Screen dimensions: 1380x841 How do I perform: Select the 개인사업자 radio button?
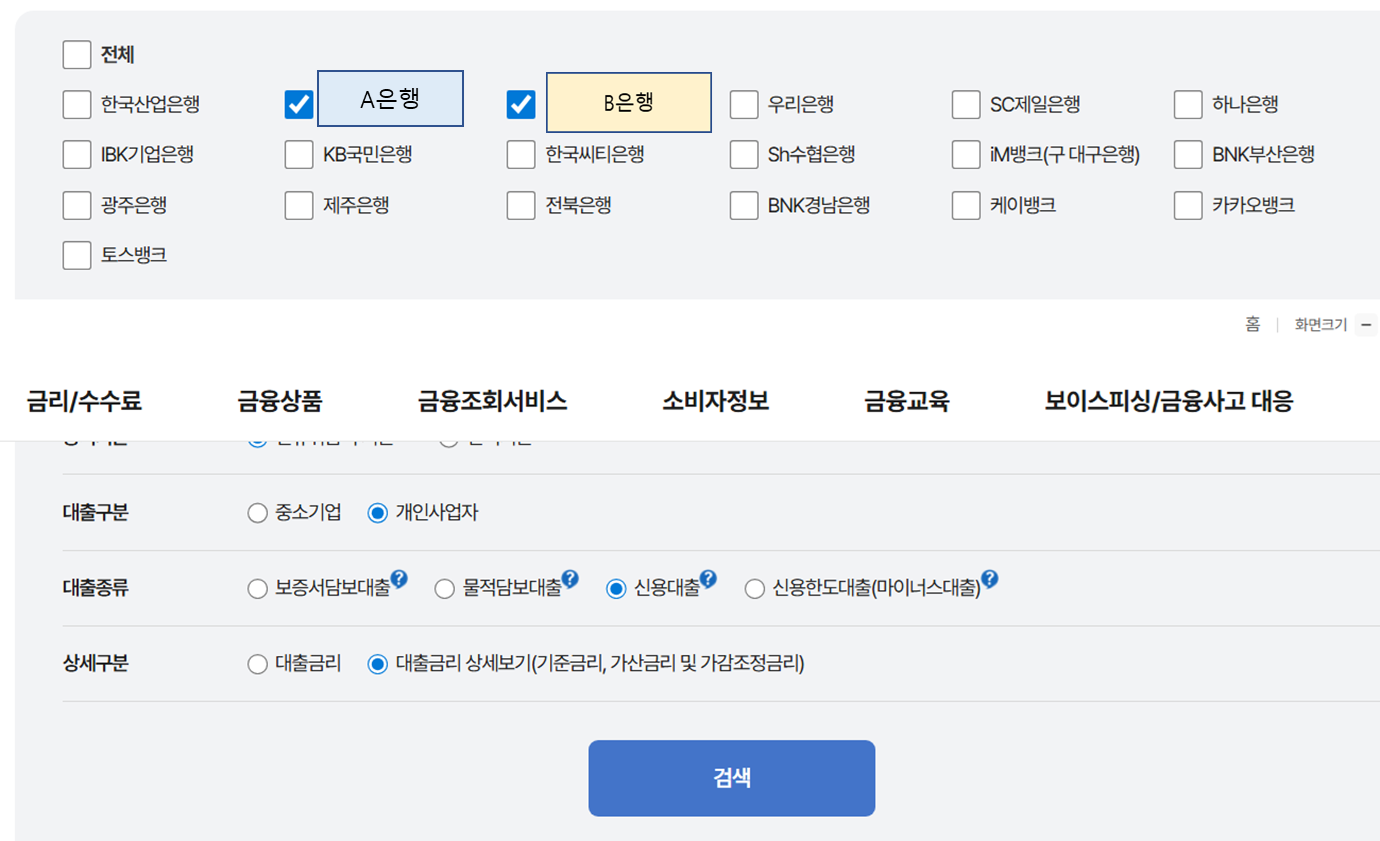pos(377,513)
